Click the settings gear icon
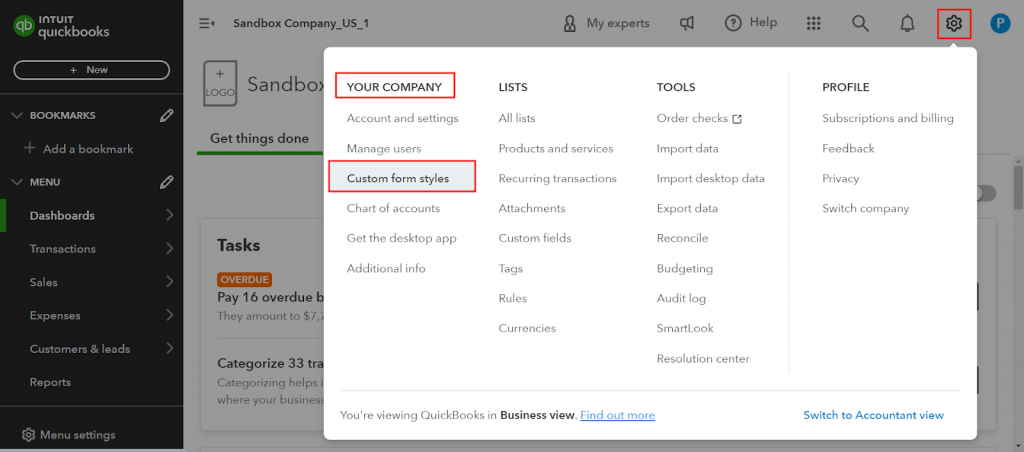This screenshot has height=452, width=1024. coord(954,24)
